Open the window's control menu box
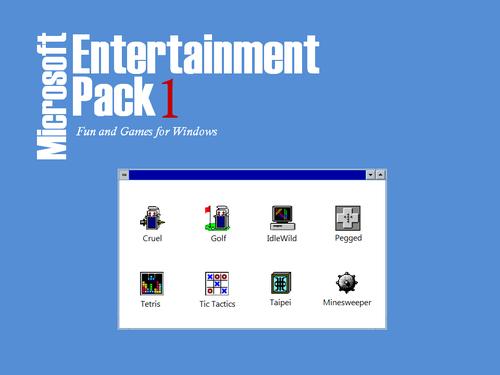500x375 pixels. [124, 175]
